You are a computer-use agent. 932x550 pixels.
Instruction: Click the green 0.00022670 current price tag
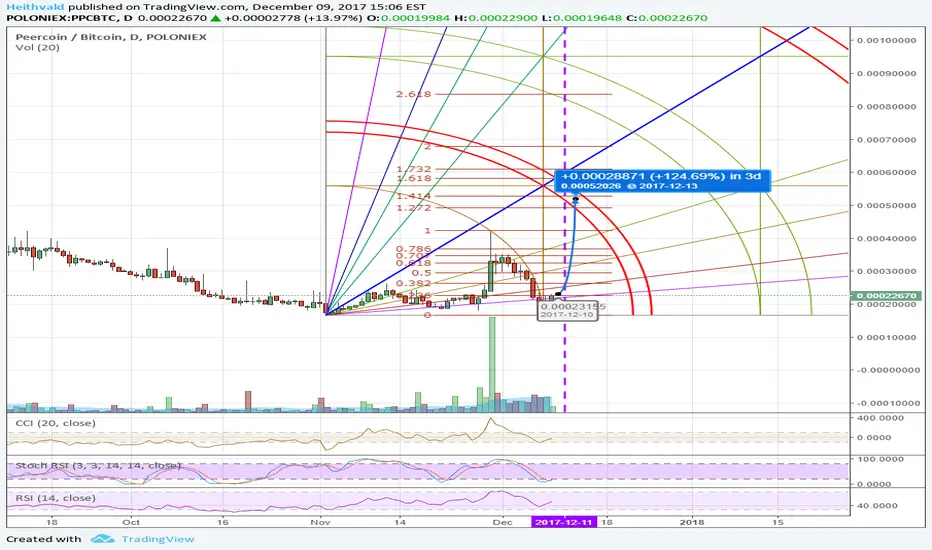884,296
